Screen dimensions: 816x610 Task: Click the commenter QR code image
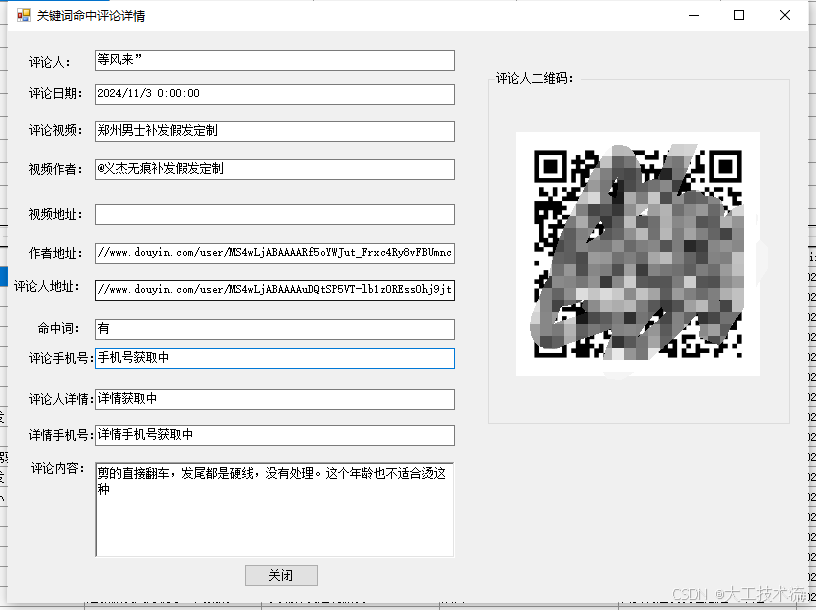pos(638,254)
